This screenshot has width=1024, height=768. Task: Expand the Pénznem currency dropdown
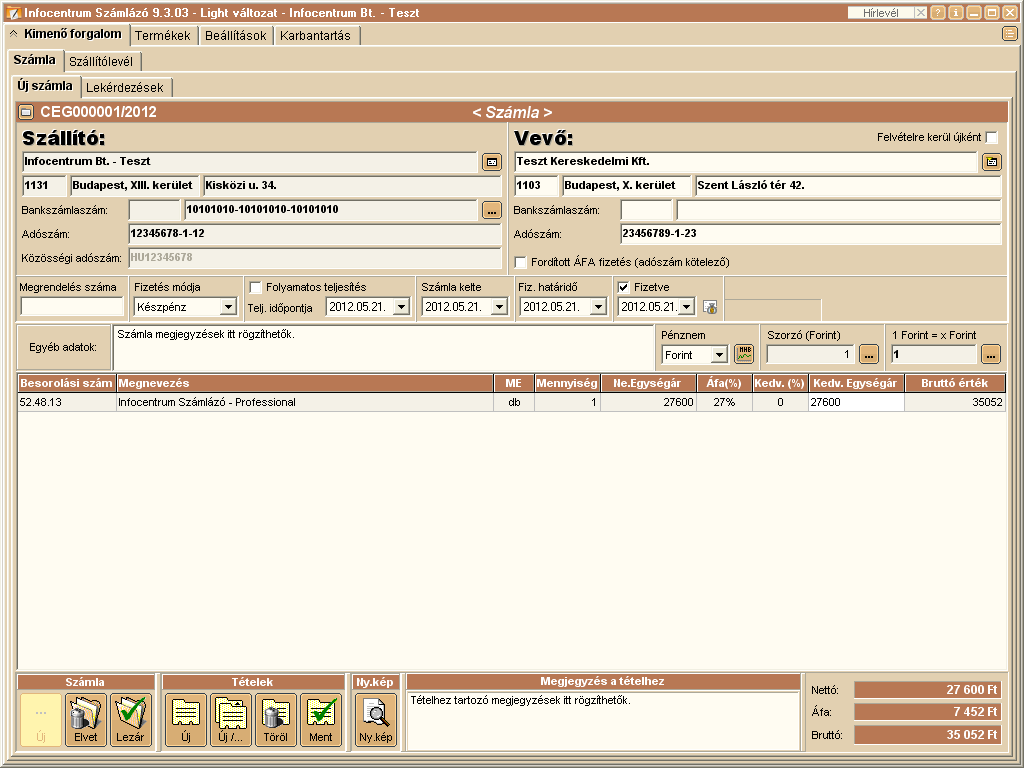pyautogui.click(x=719, y=355)
